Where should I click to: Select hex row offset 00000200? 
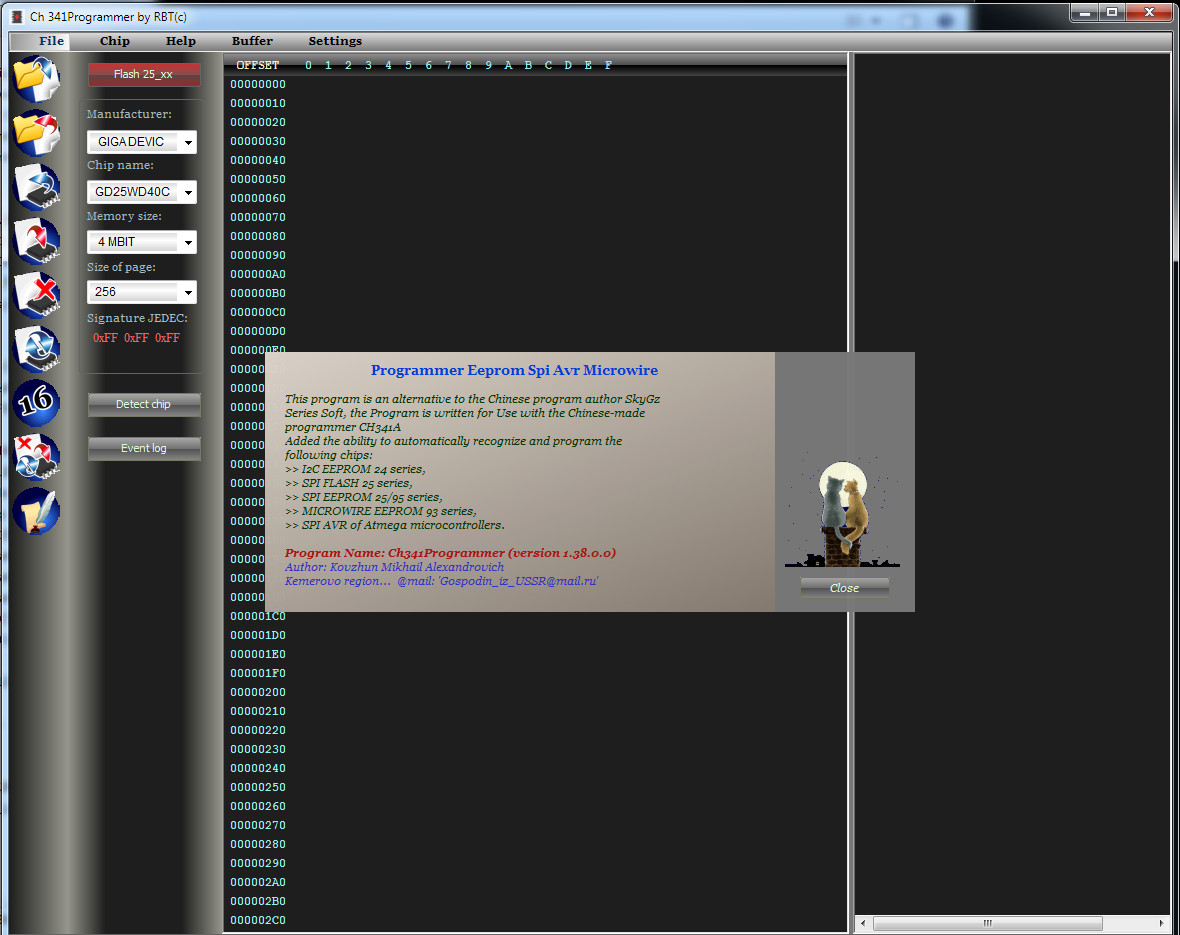(x=258, y=692)
